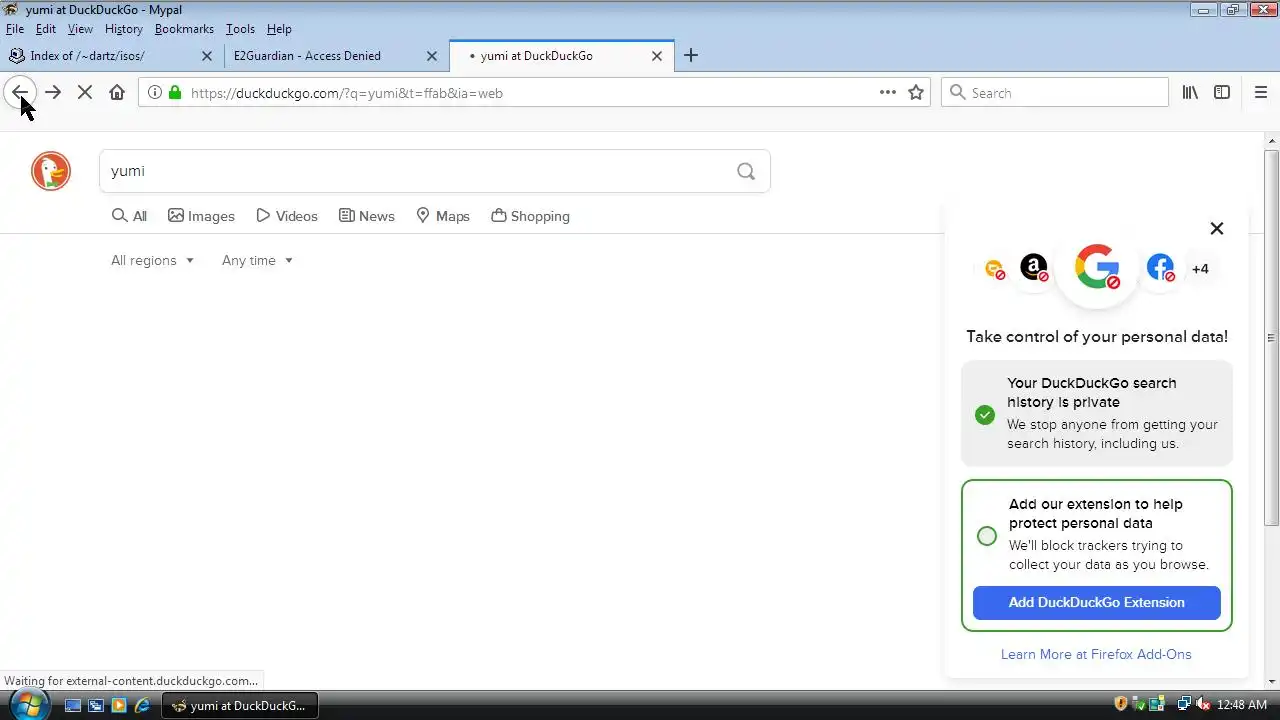The width and height of the screenshot is (1280, 720).
Task: Click green check on search history item
Action: click(985, 414)
